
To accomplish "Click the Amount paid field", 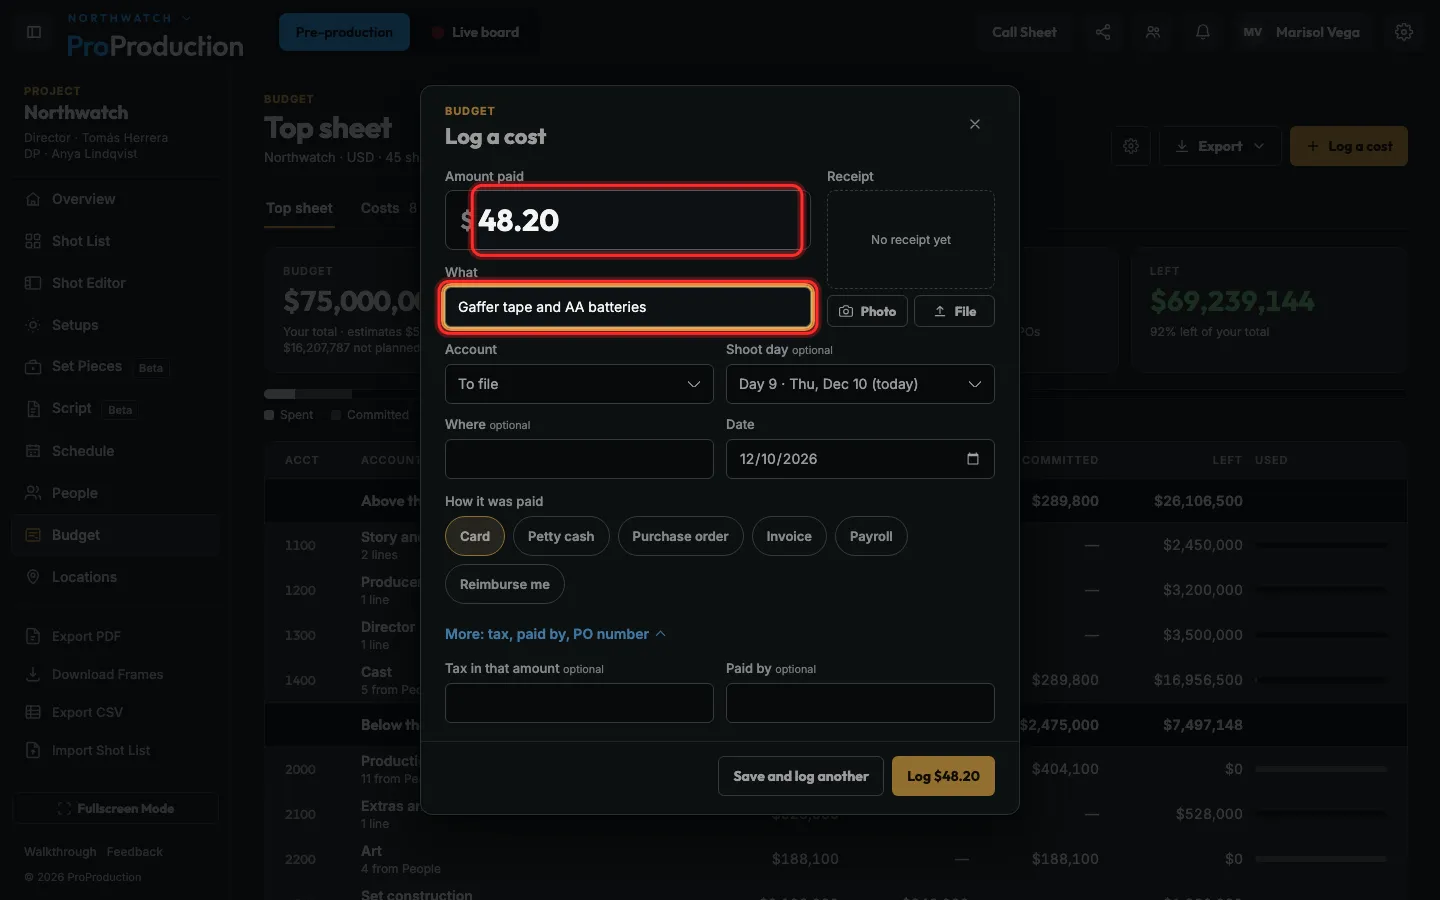I will (627, 220).
